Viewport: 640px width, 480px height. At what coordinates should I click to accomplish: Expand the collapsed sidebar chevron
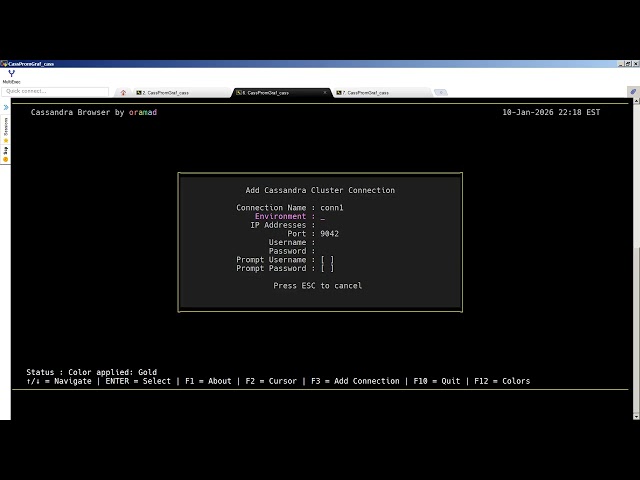6,107
